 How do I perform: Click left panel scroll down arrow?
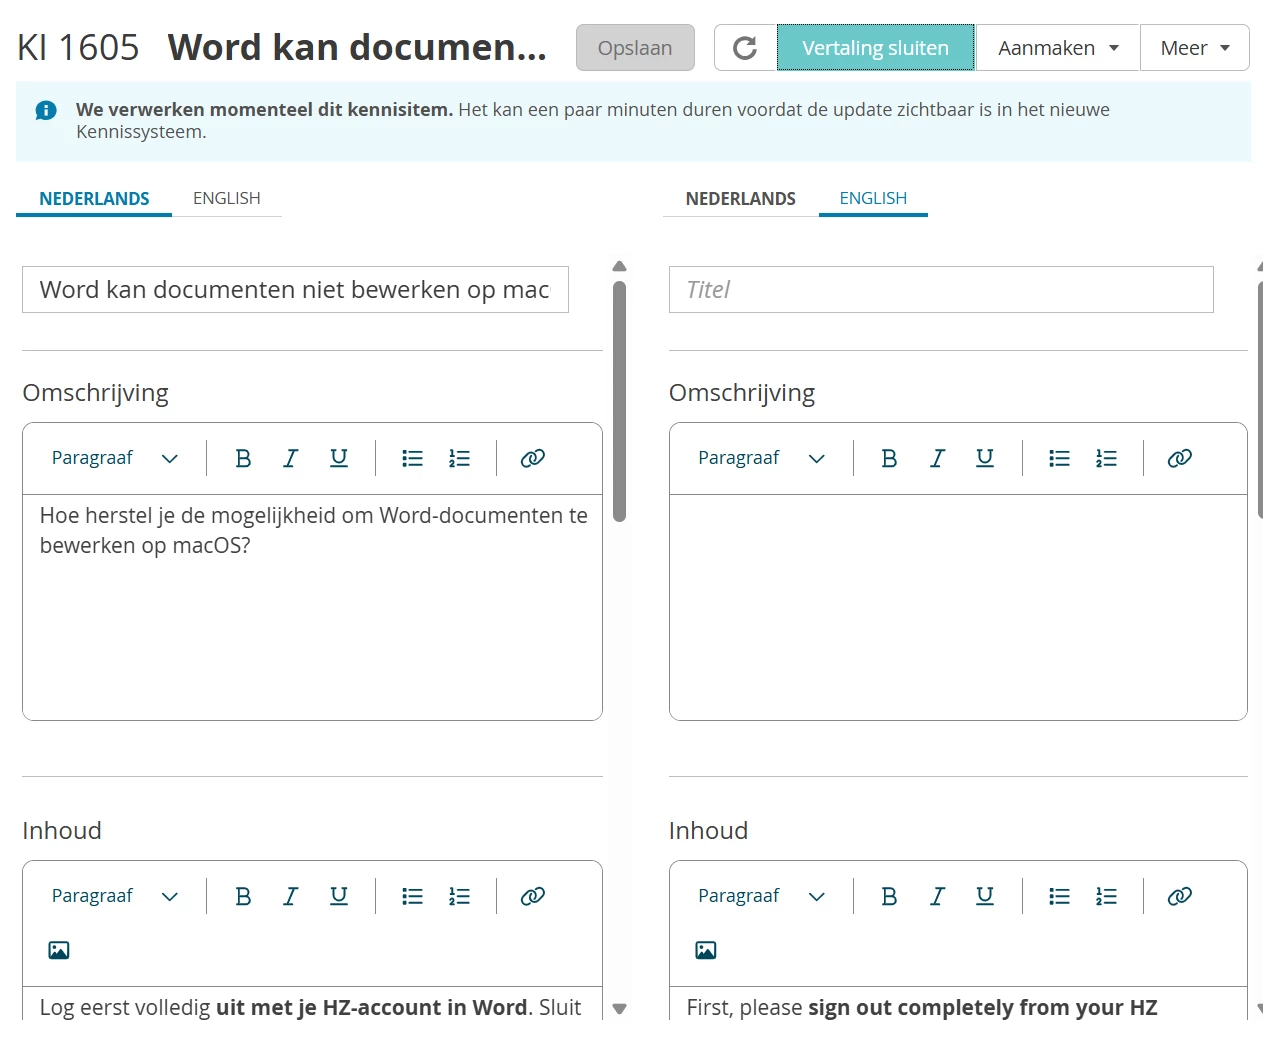(619, 1009)
